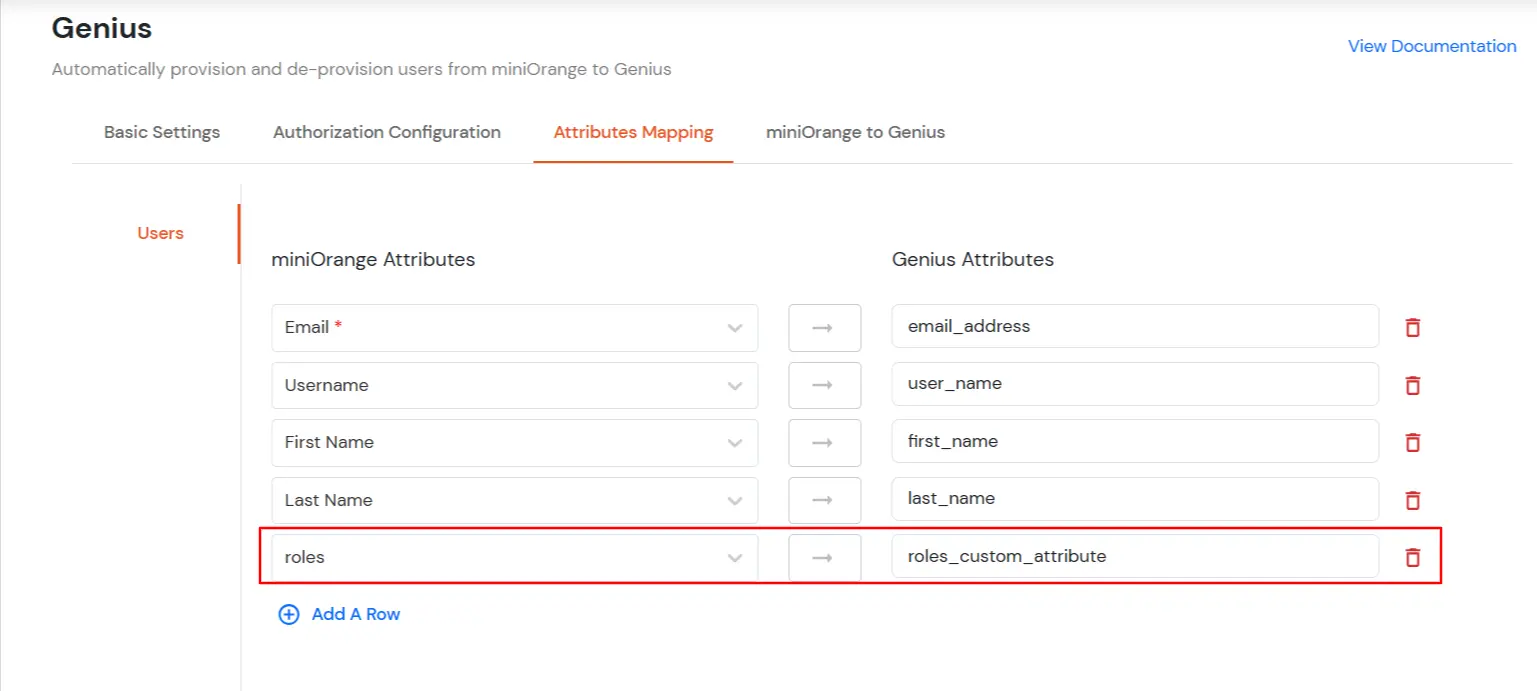Click the email_address Genius attribute field

pos(1135,326)
